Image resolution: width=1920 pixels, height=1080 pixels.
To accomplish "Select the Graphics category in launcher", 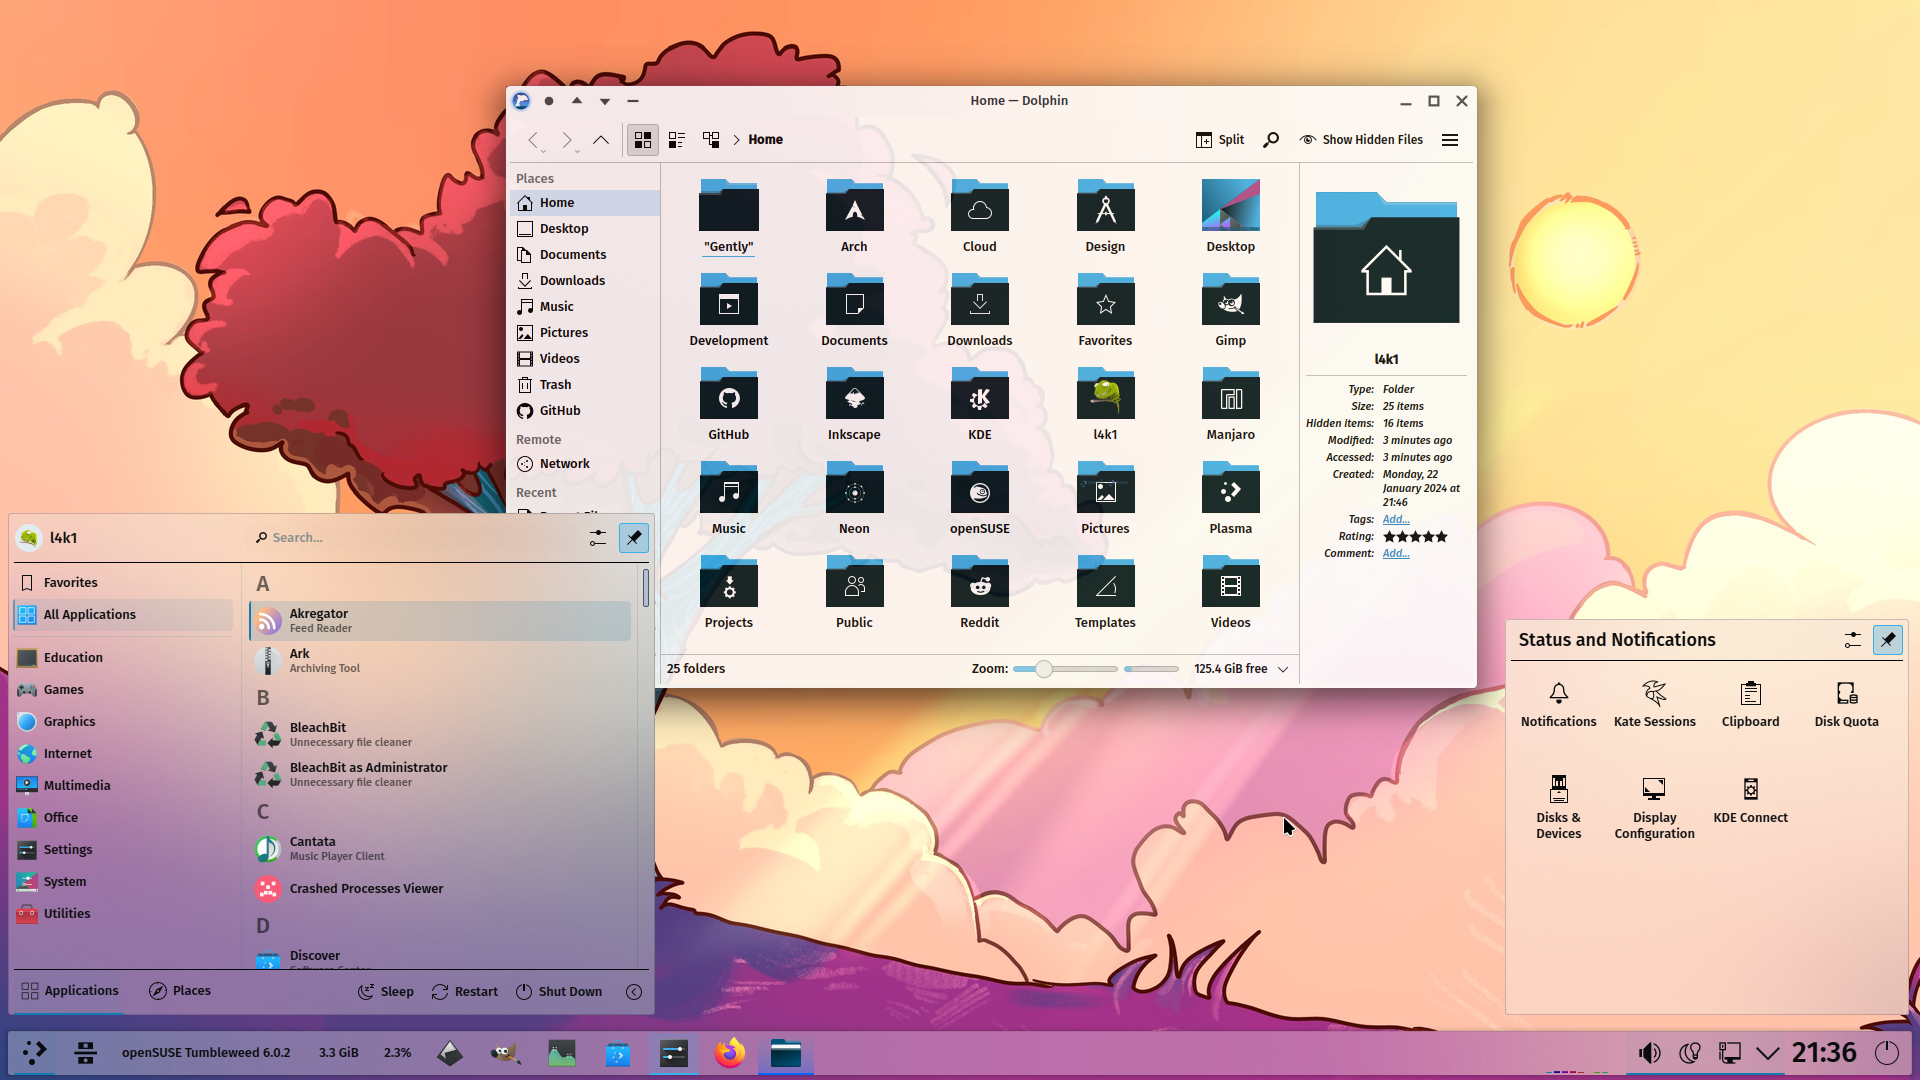I will [x=123, y=722].
